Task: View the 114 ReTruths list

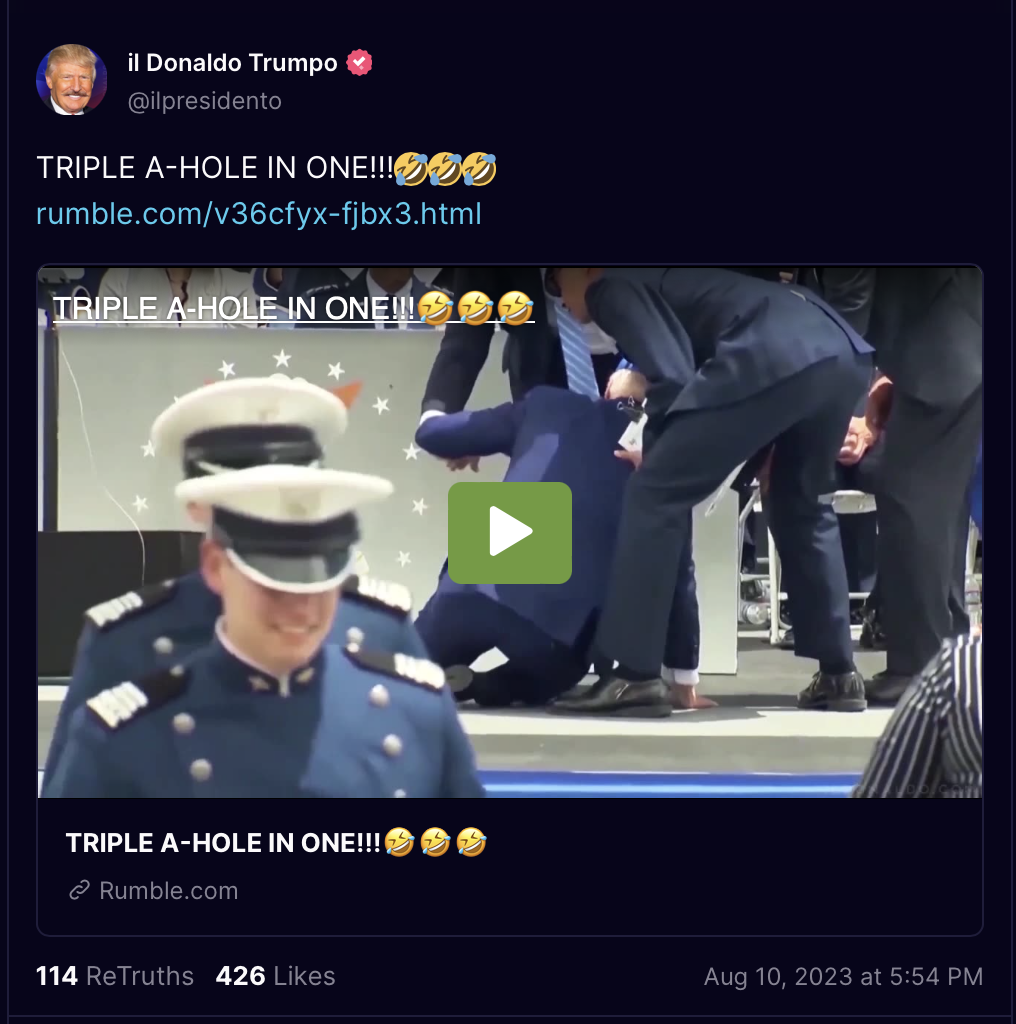Action: click(115, 976)
